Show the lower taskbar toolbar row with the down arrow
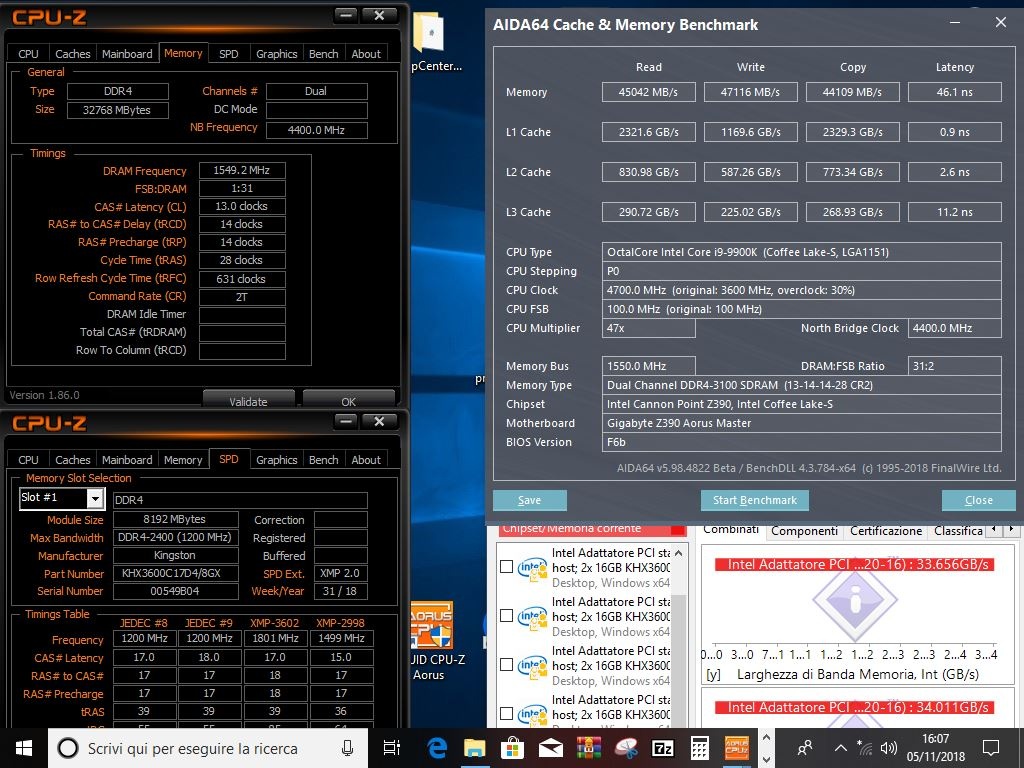This screenshot has height=768, width=1024. pos(766,760)
